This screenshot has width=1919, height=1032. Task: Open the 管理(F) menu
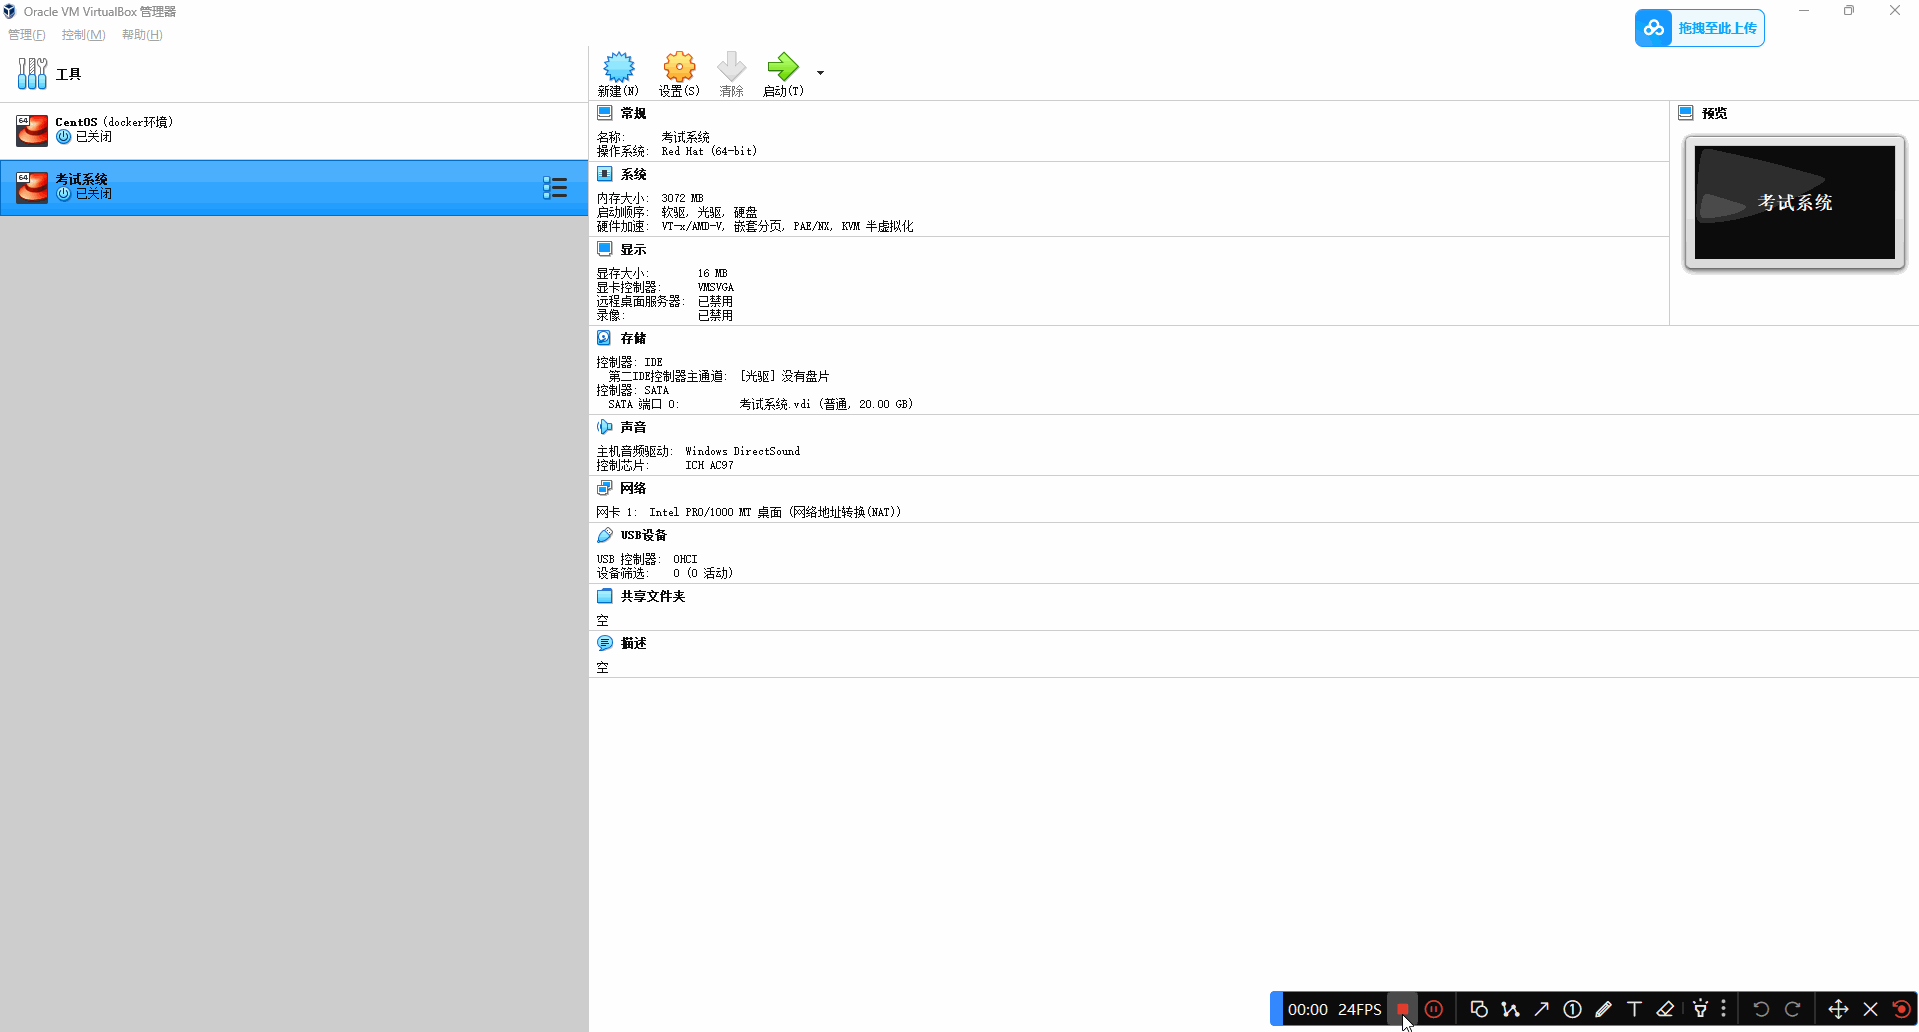point(27,35)
